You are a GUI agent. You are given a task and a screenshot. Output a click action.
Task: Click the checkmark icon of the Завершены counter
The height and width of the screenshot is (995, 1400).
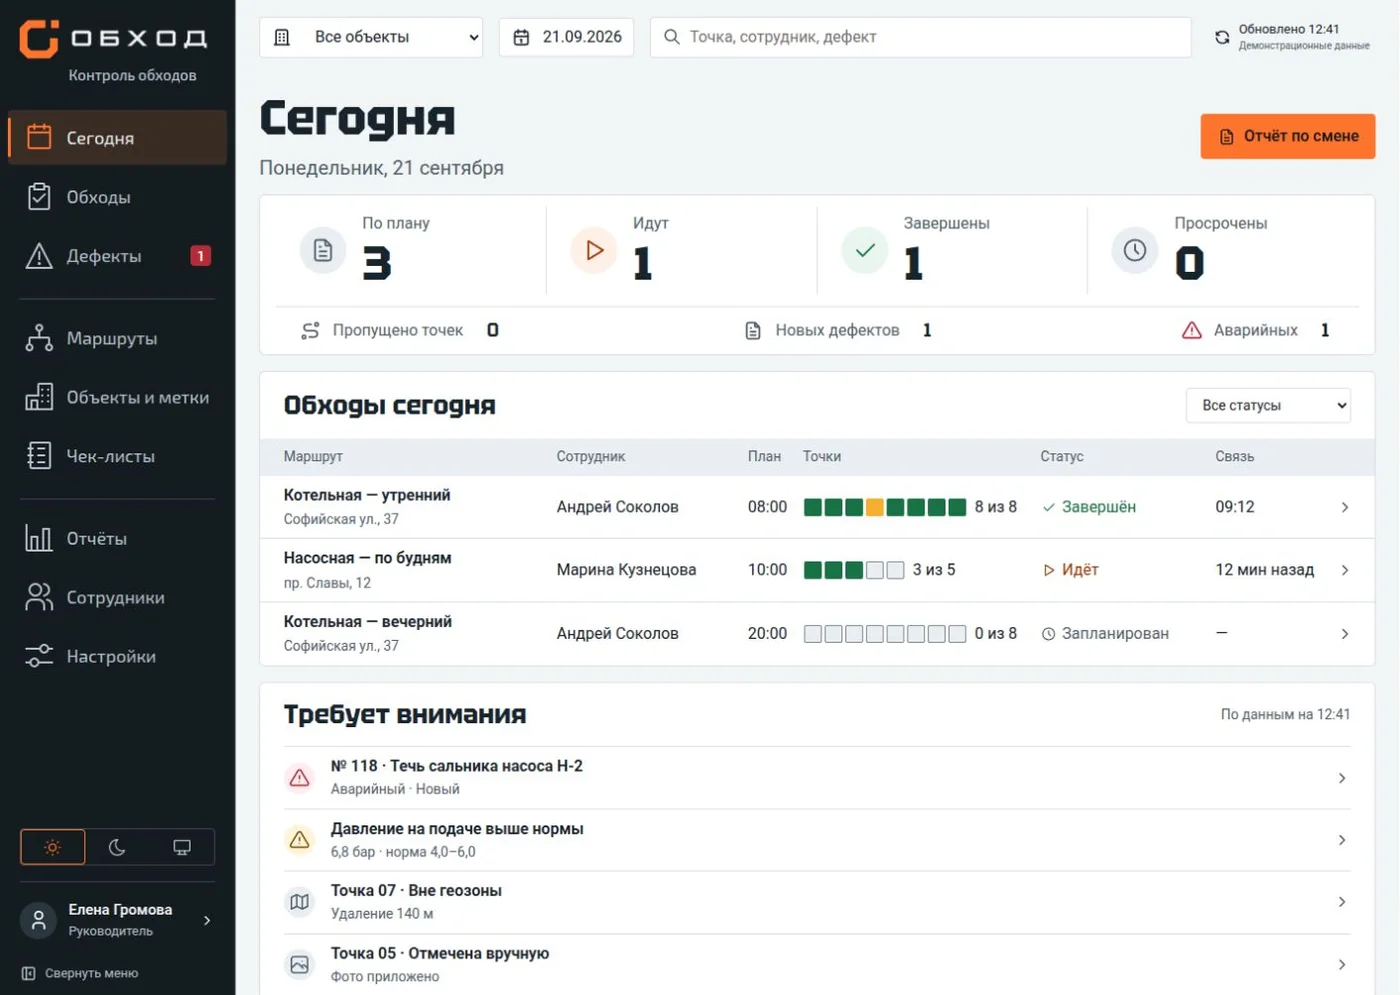click(865, 250)
